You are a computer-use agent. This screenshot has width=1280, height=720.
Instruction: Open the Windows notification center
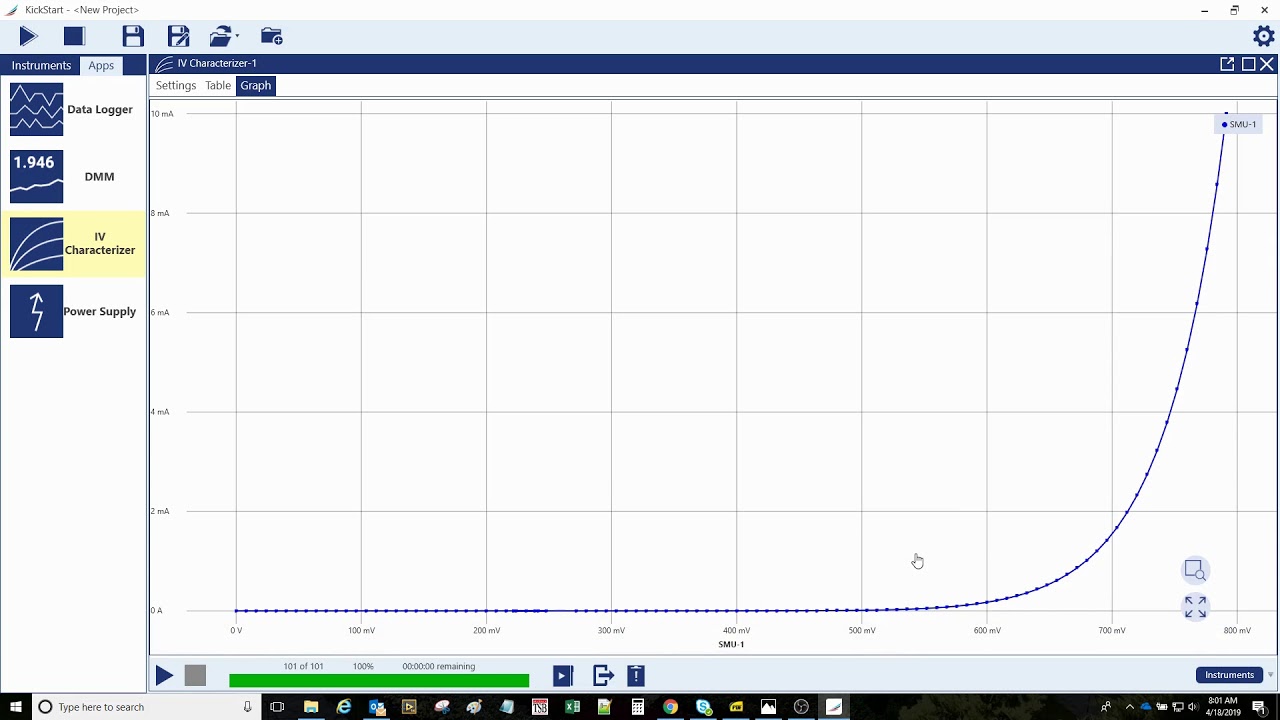pyautogui.click(x=1259, y=707)
